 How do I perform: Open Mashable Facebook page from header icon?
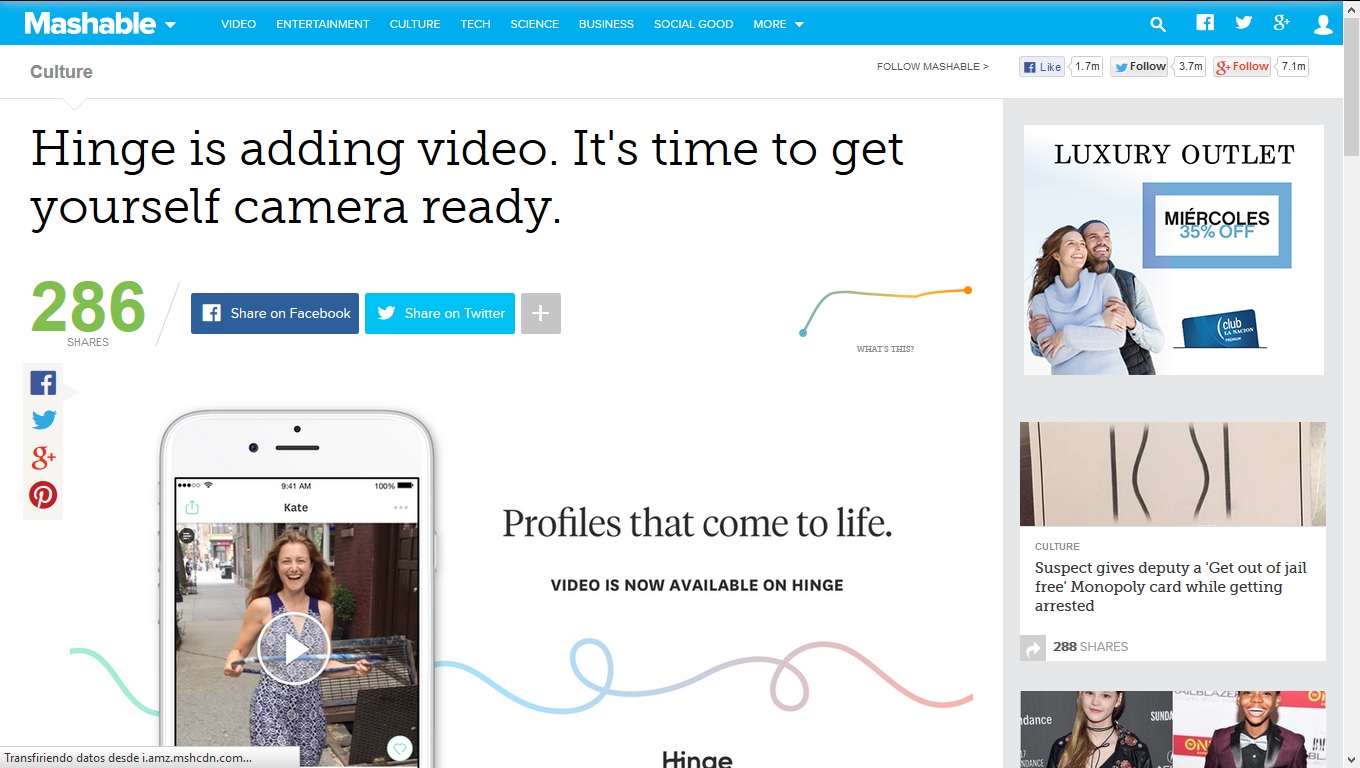[1205, 23]
